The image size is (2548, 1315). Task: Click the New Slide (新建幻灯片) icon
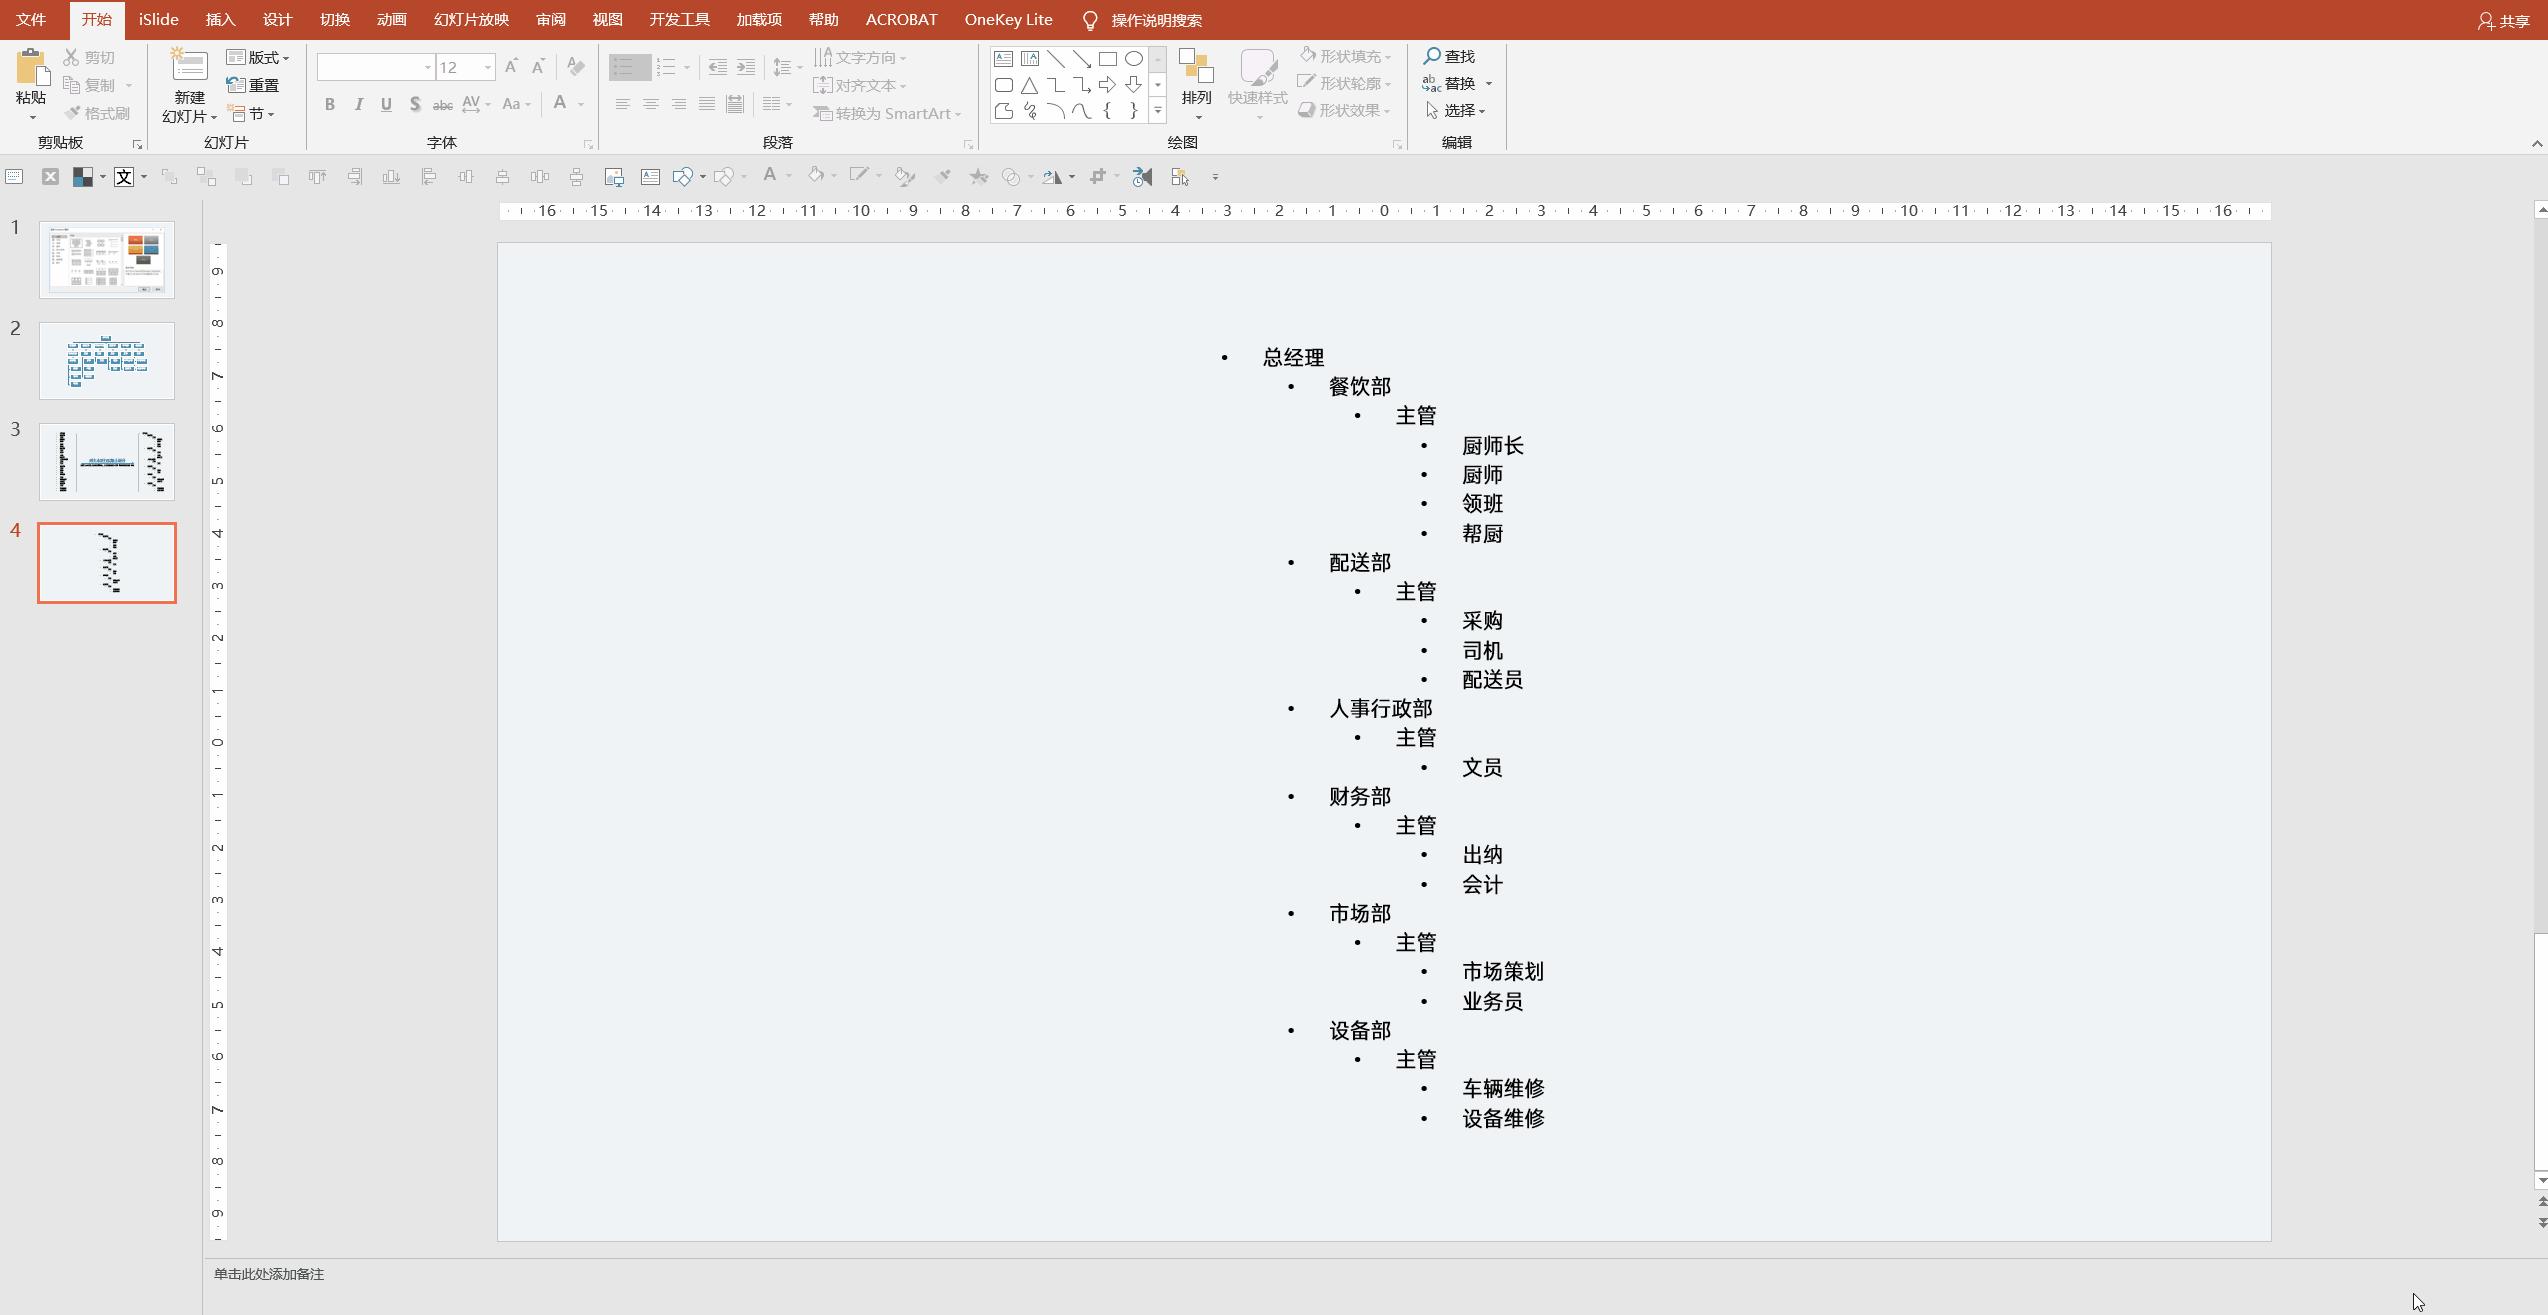pos(189,66)
